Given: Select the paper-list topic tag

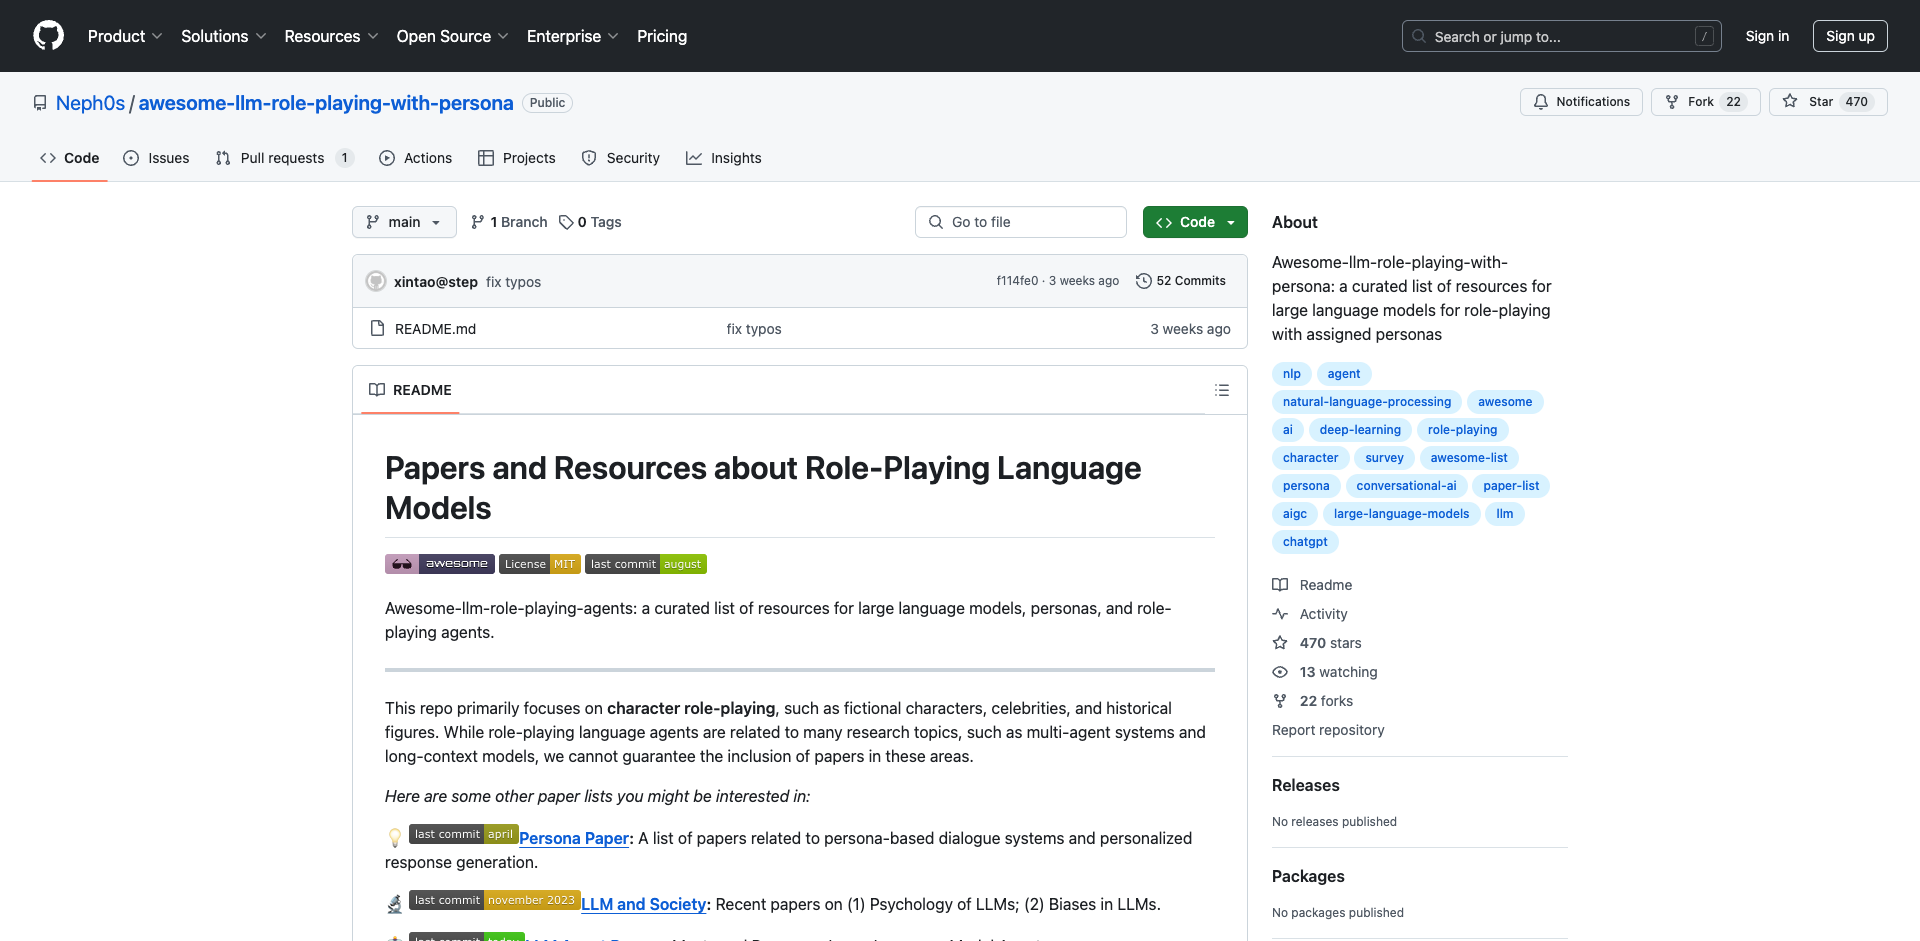Looking at the screenshot, I should click(1511, 486).
